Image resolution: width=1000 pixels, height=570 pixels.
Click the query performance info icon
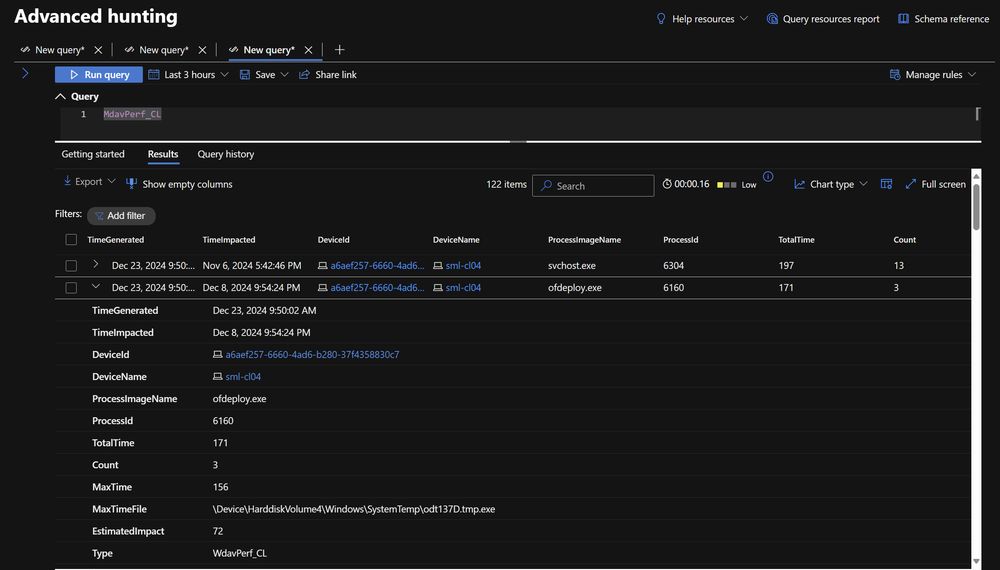tap(768, 177)
